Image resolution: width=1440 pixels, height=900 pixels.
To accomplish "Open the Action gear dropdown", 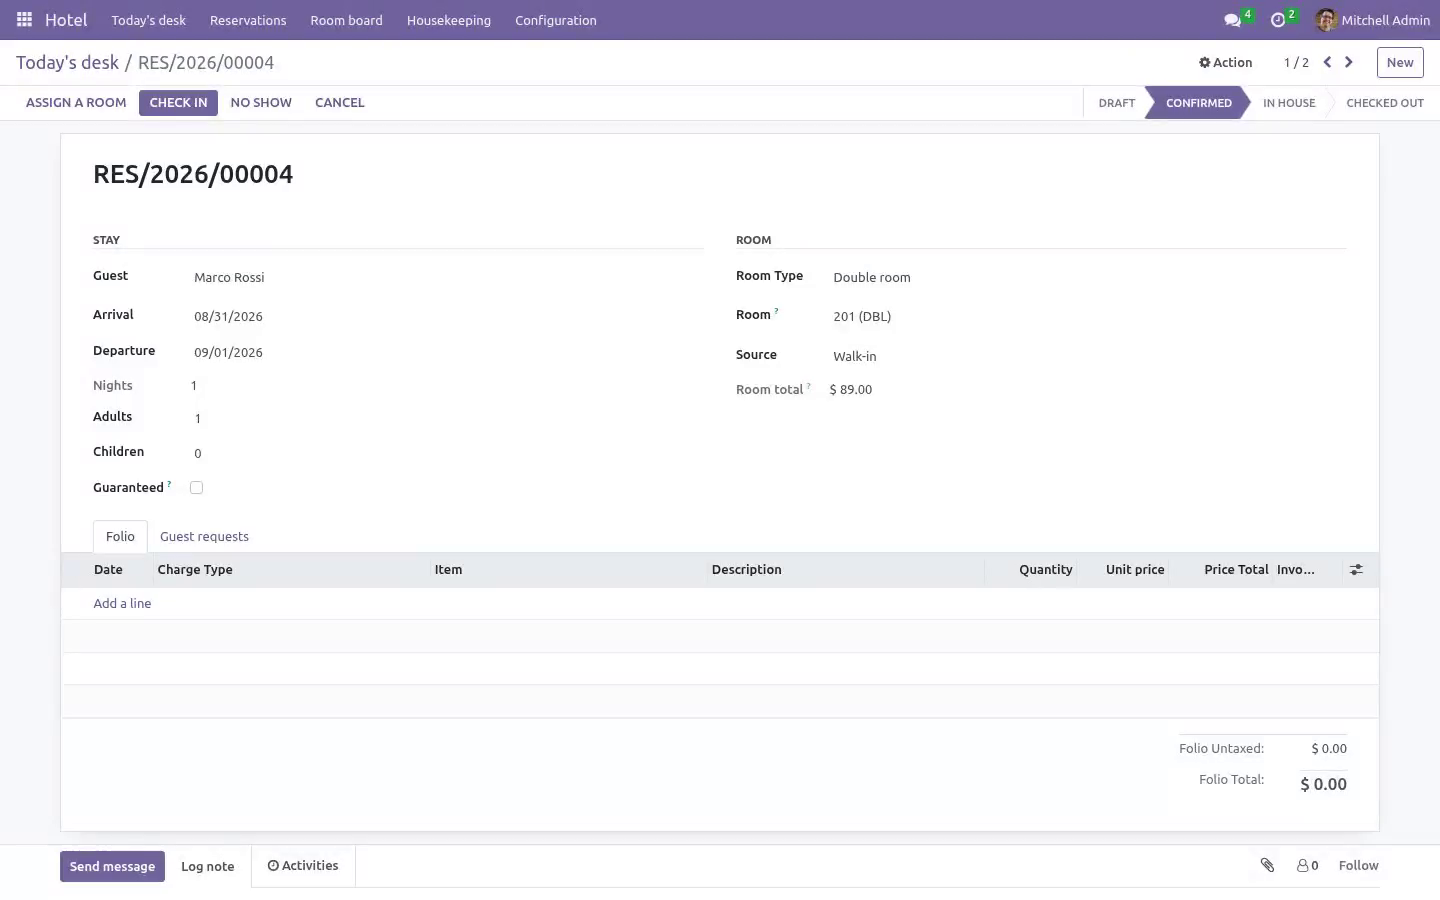I will point(1226,62).
